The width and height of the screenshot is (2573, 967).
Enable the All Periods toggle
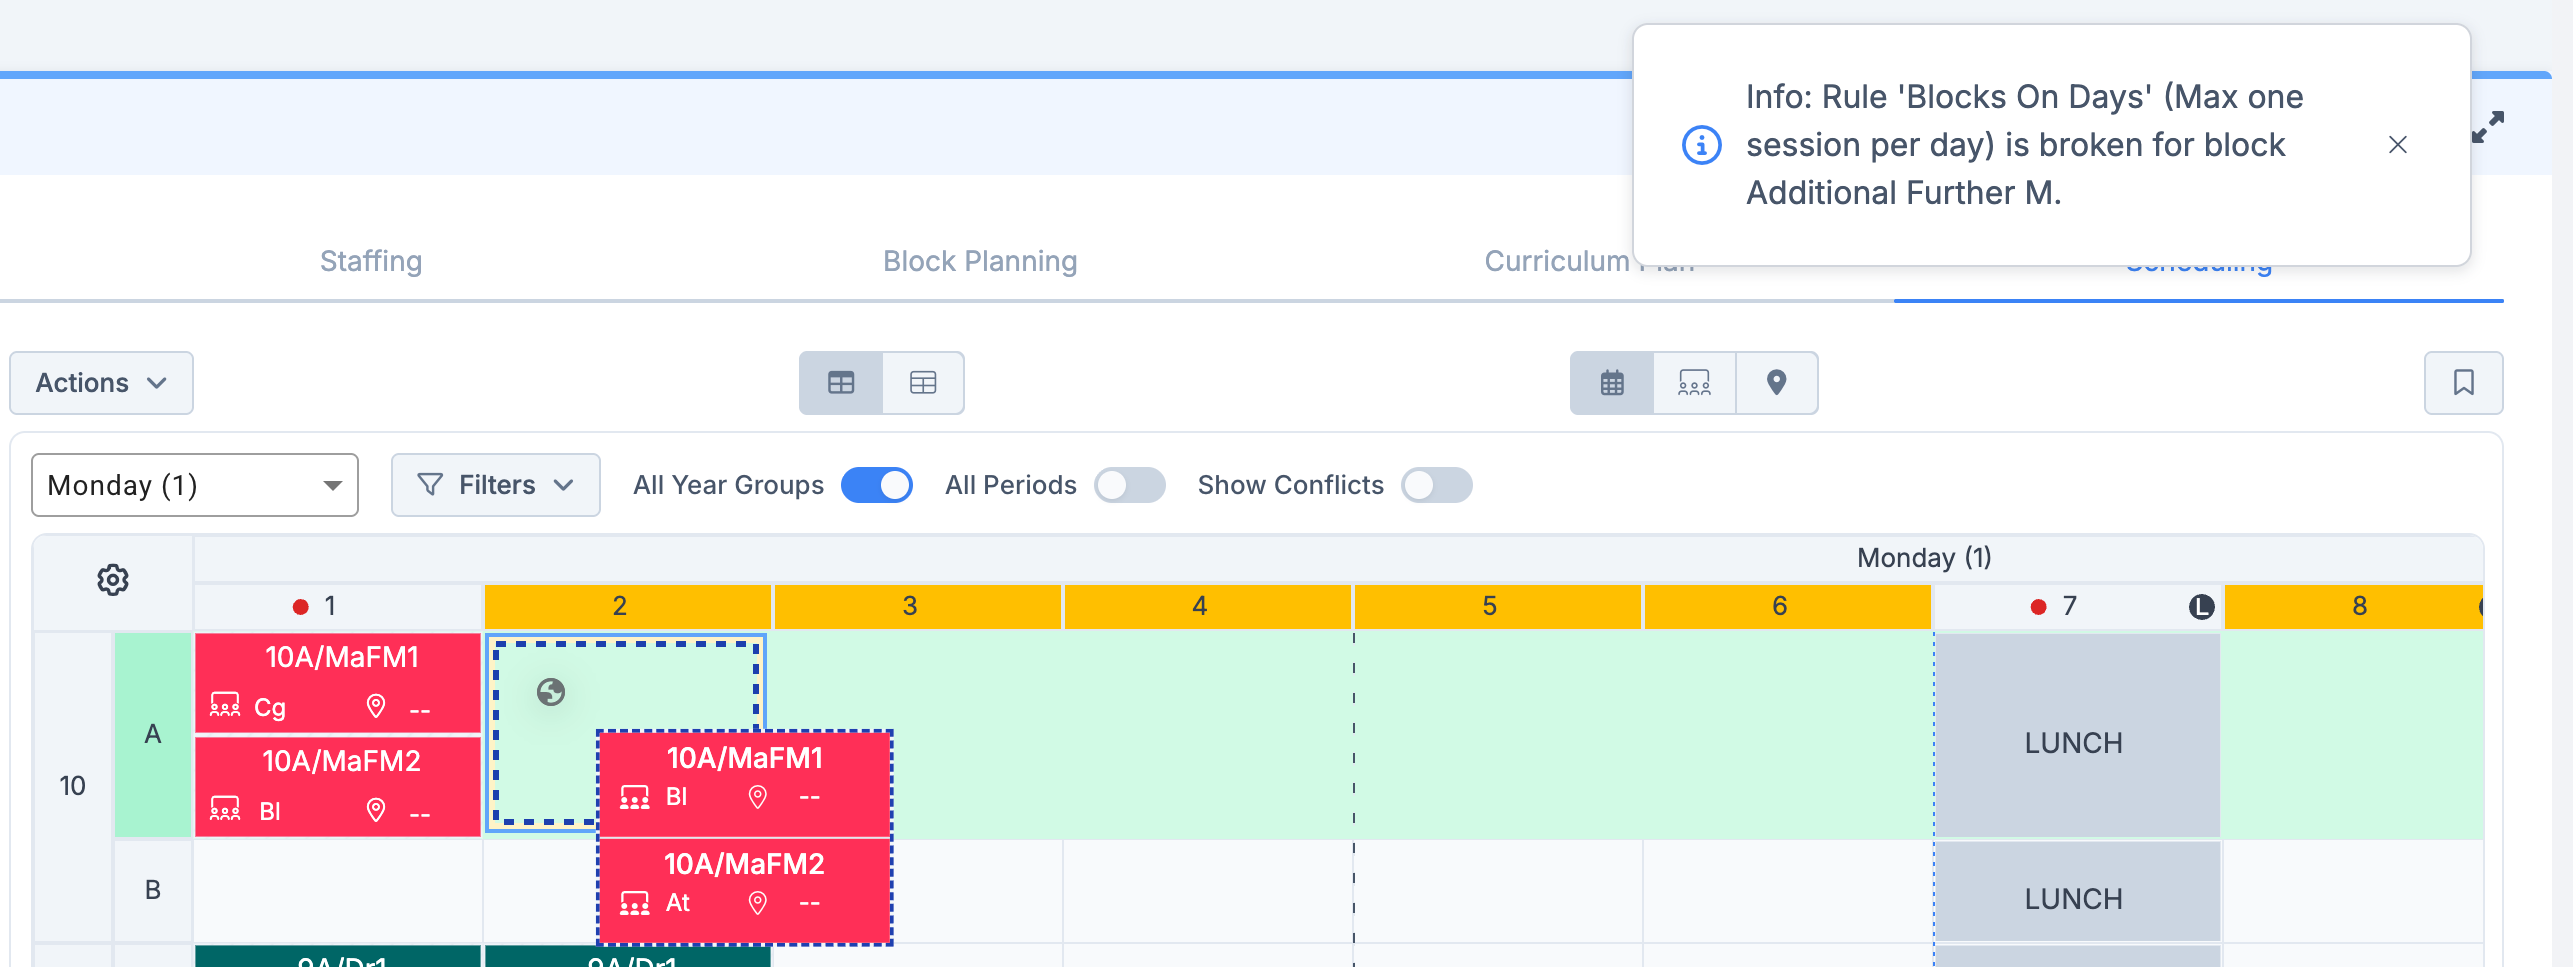pyautogui.click(x=1129, y=485)
